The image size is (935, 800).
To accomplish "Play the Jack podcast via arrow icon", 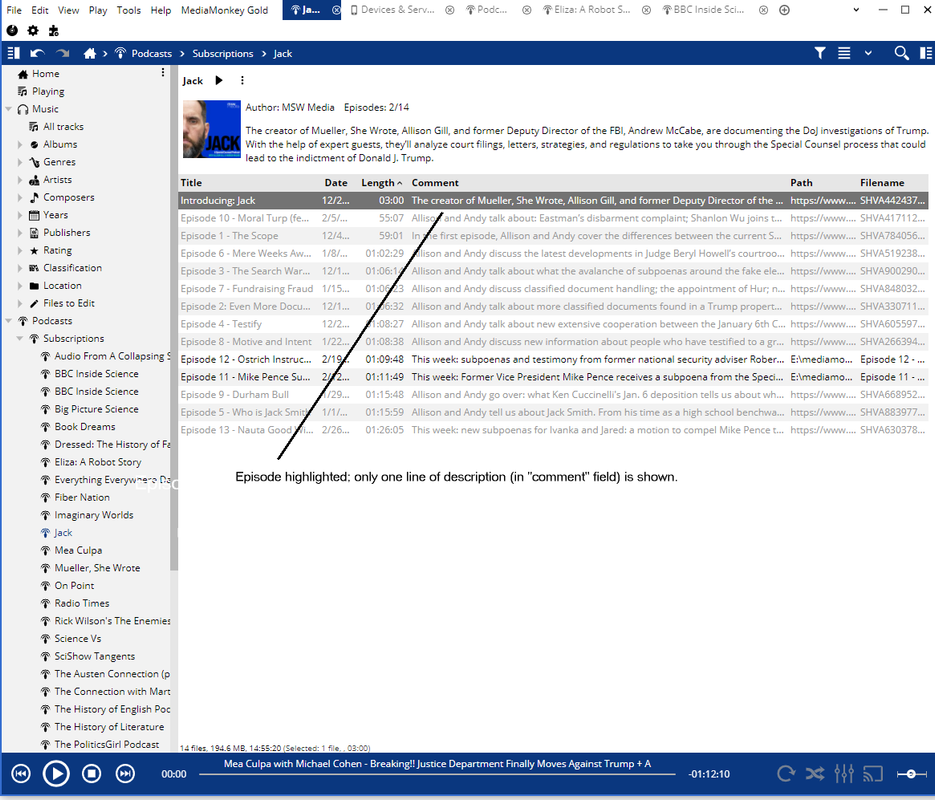I will coord(219,80).
